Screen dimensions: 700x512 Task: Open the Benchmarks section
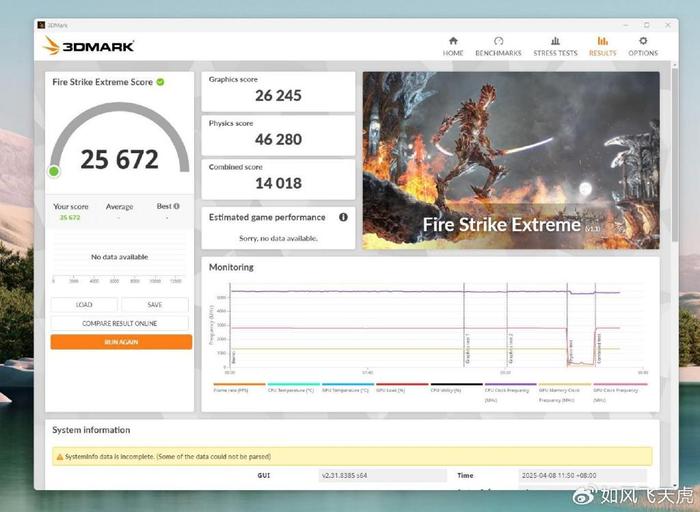pos(498,47)
